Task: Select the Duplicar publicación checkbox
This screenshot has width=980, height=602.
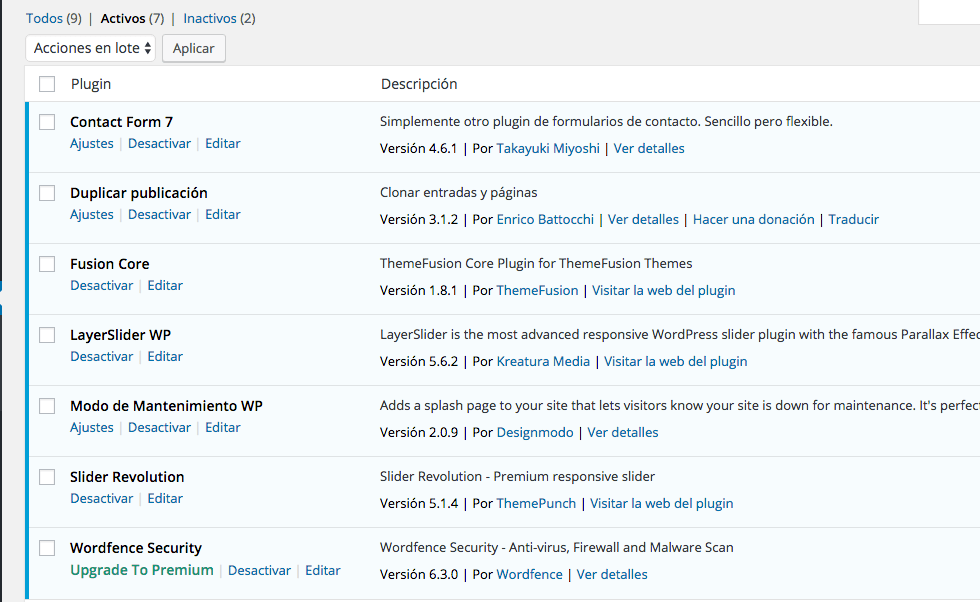Action: [47, 193]
